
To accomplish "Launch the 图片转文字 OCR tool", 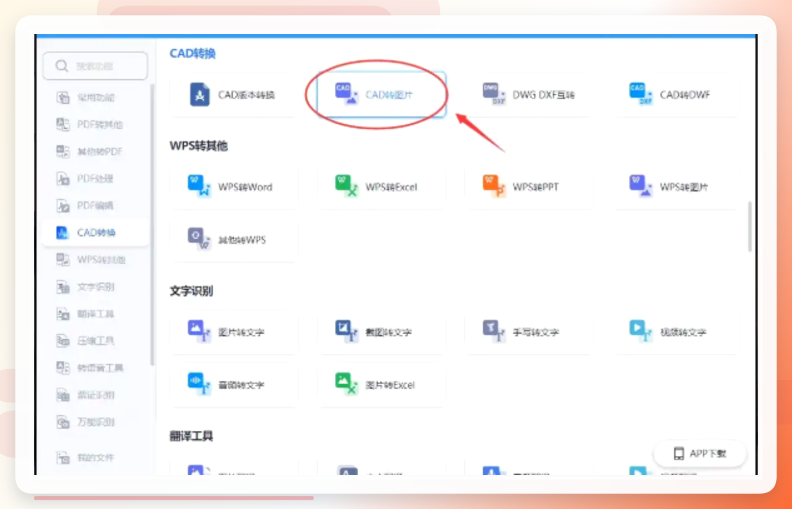I will 233,332.
